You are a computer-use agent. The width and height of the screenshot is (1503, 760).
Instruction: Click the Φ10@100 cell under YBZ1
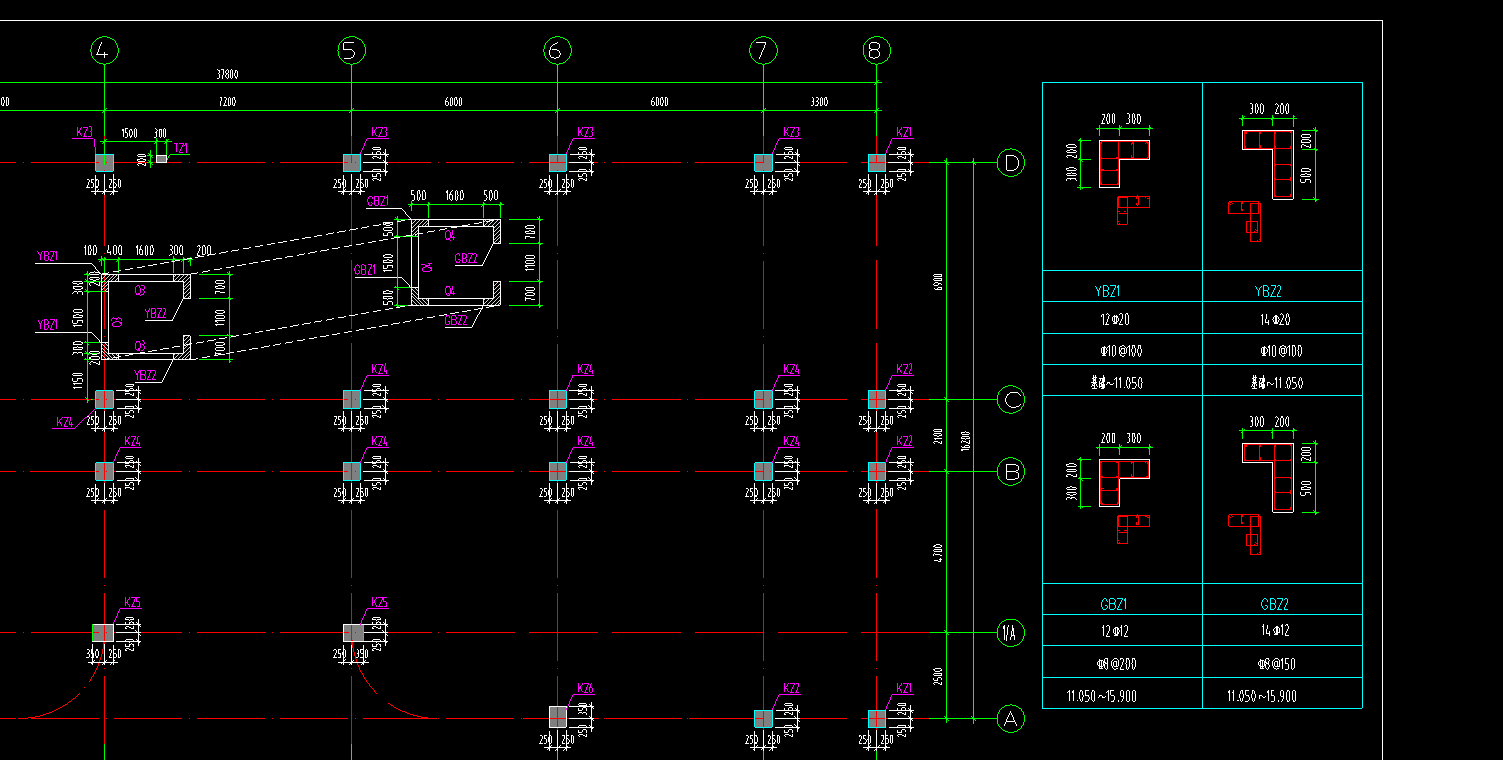point(1122,351)
